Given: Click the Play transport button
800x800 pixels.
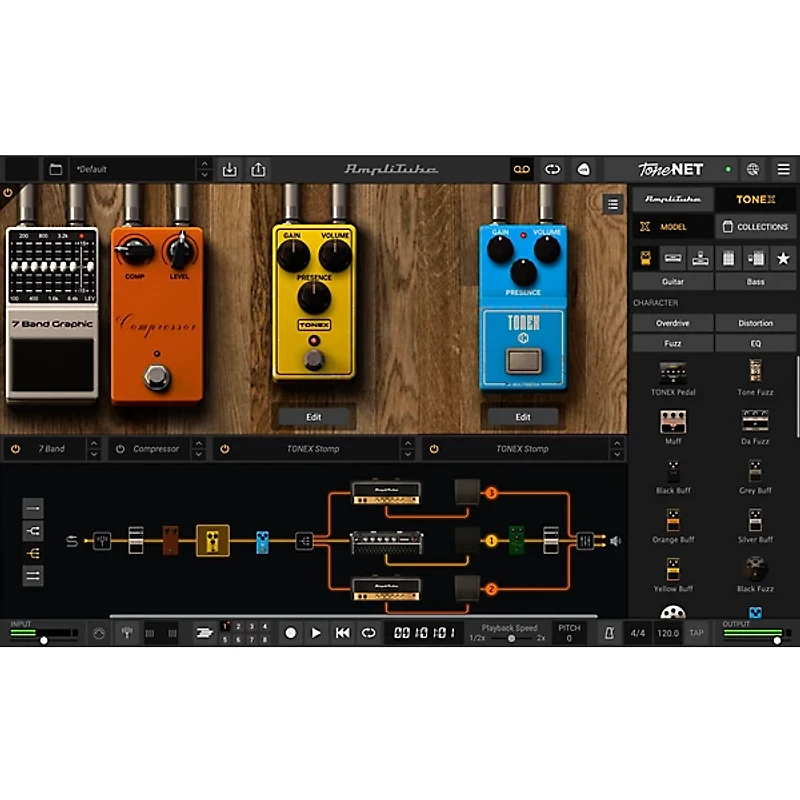Looking at the screenshot, I should (316, 633).
